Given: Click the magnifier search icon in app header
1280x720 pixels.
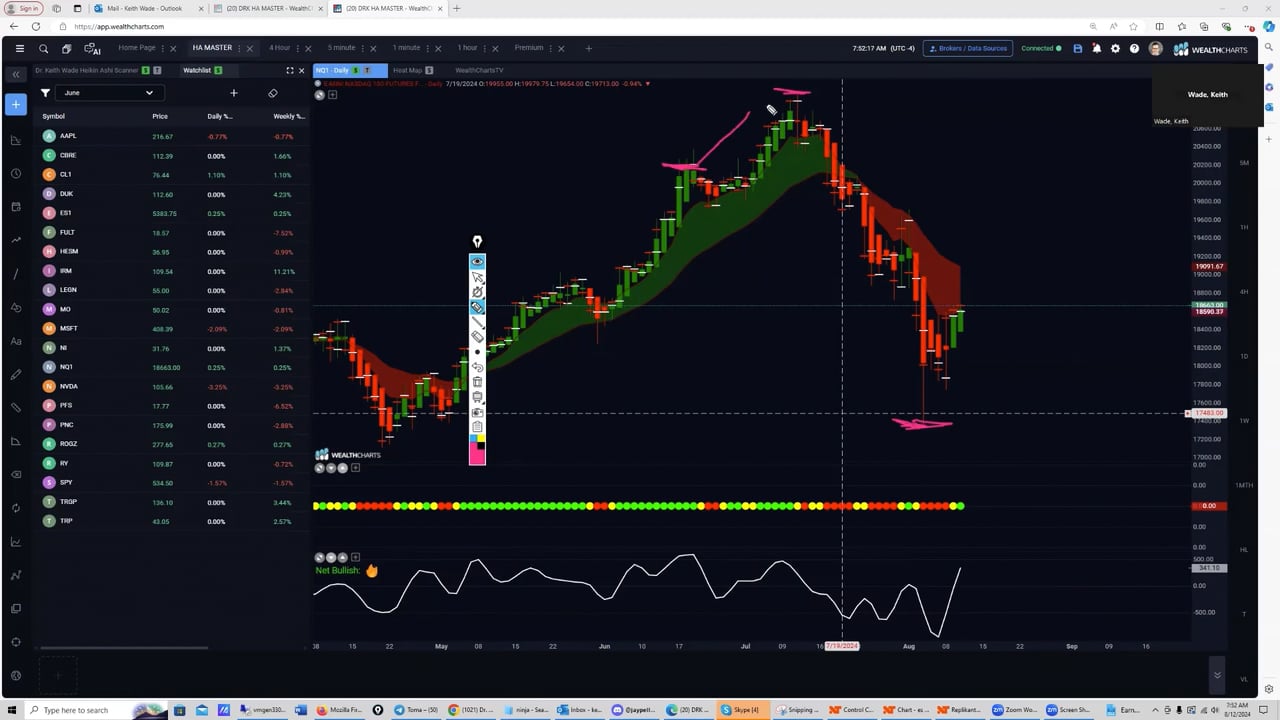Looking at the screenshot, I should click(43, 48).
